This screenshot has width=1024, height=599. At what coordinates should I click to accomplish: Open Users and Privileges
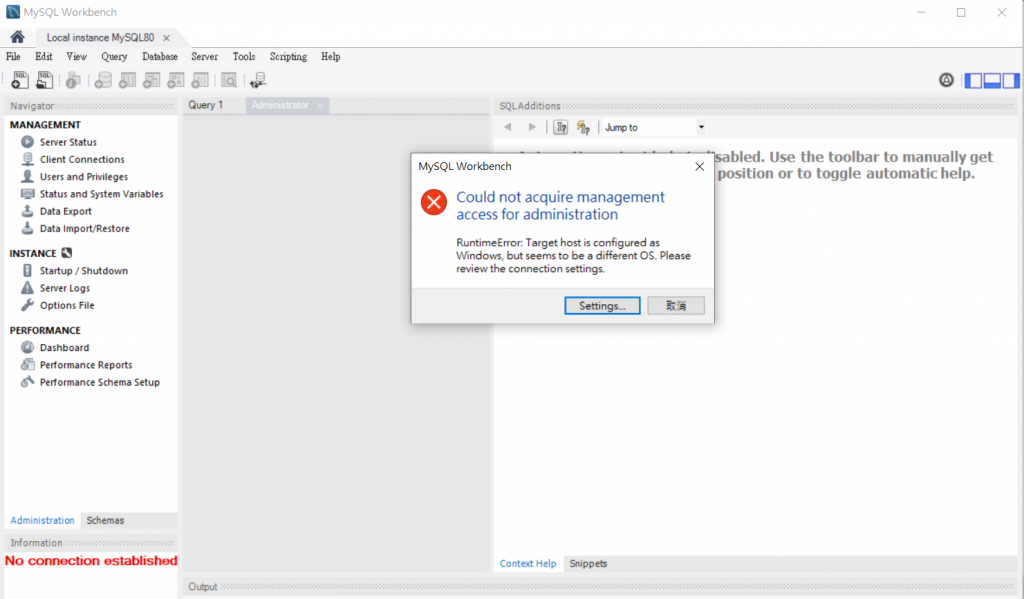pyautogui.click(x=84, y=176)
